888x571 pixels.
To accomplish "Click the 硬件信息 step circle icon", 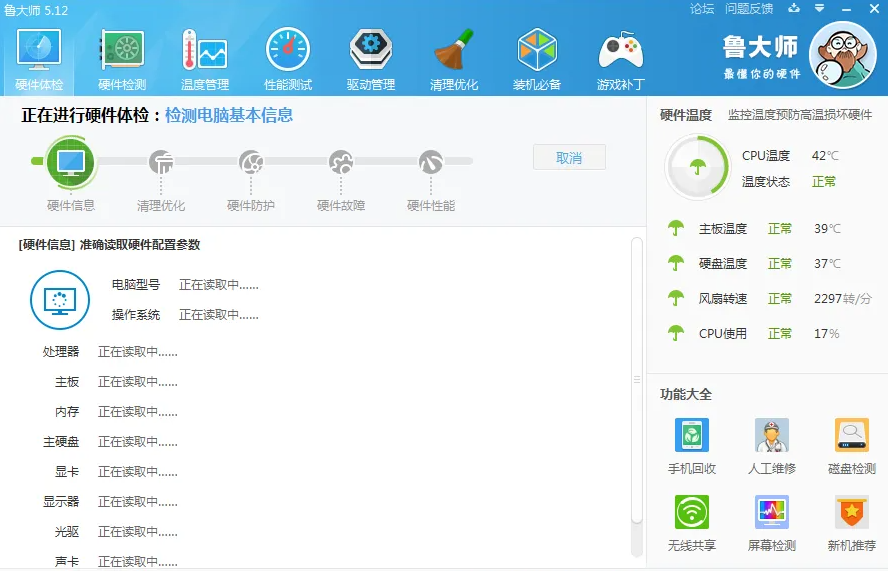I will 71,162.
